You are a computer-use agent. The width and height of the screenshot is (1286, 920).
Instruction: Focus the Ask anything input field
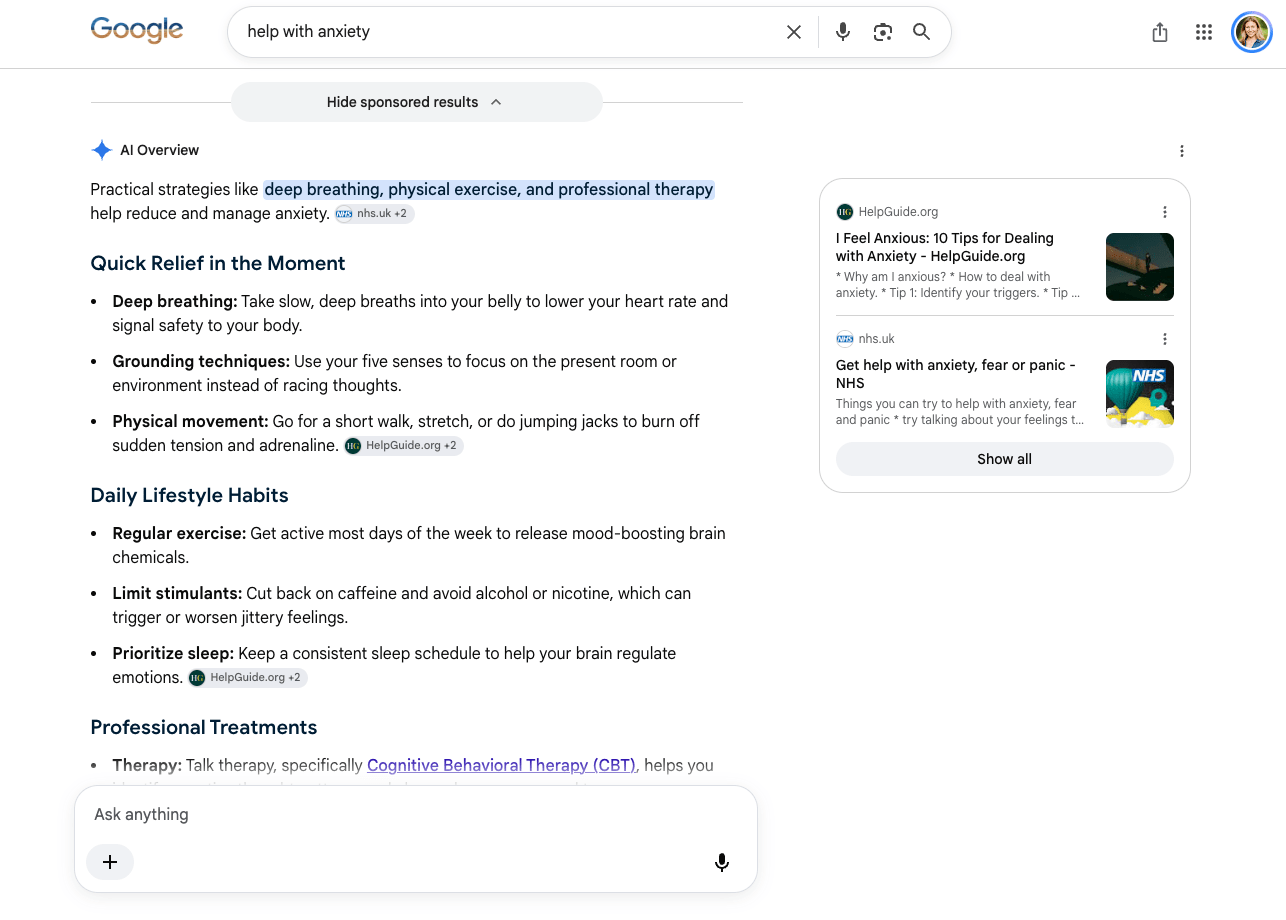click(416, 814)
